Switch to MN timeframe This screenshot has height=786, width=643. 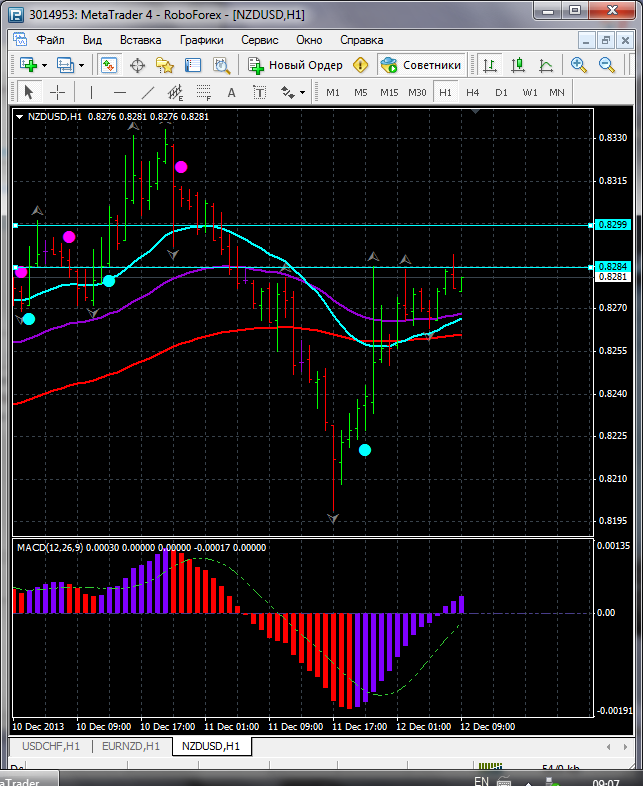pos(557,92)
